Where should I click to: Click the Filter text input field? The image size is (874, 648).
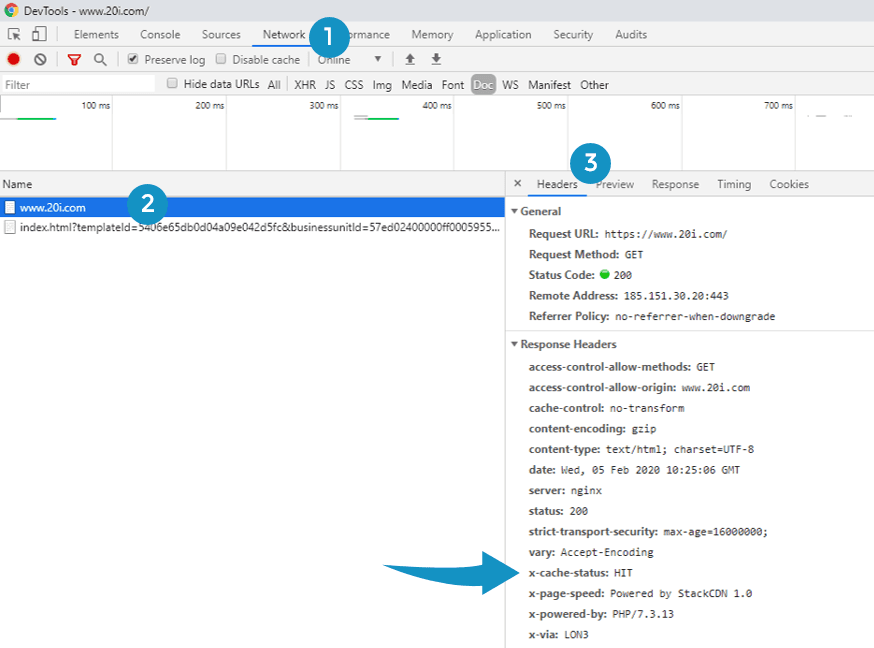[78, 84]
